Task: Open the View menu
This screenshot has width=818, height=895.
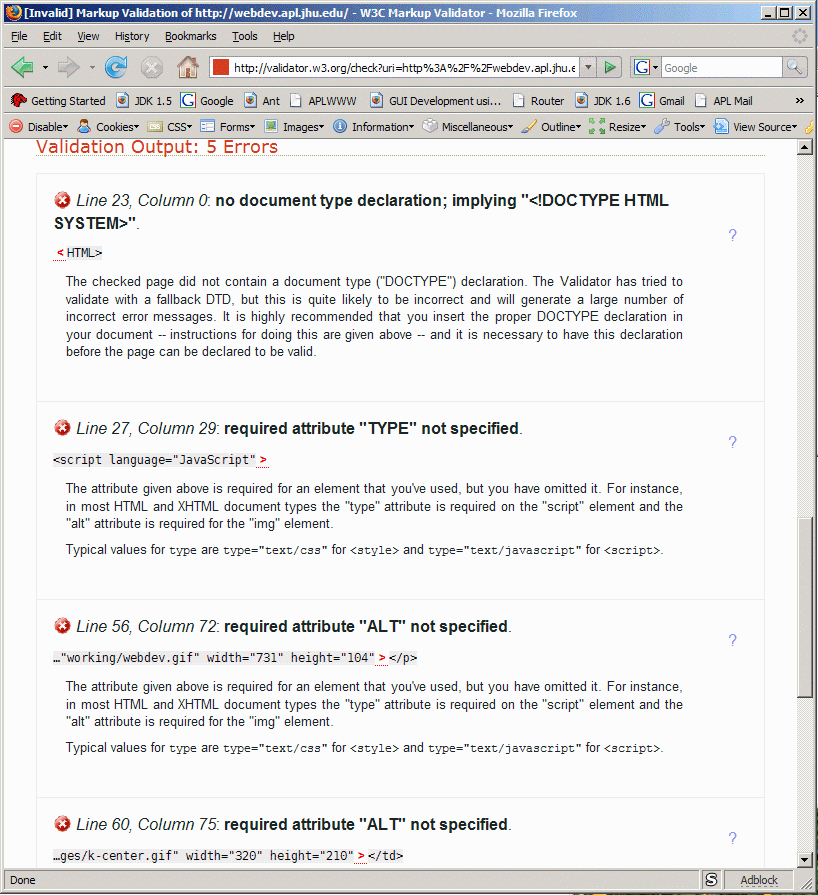Action: click(x=88, y=36)
